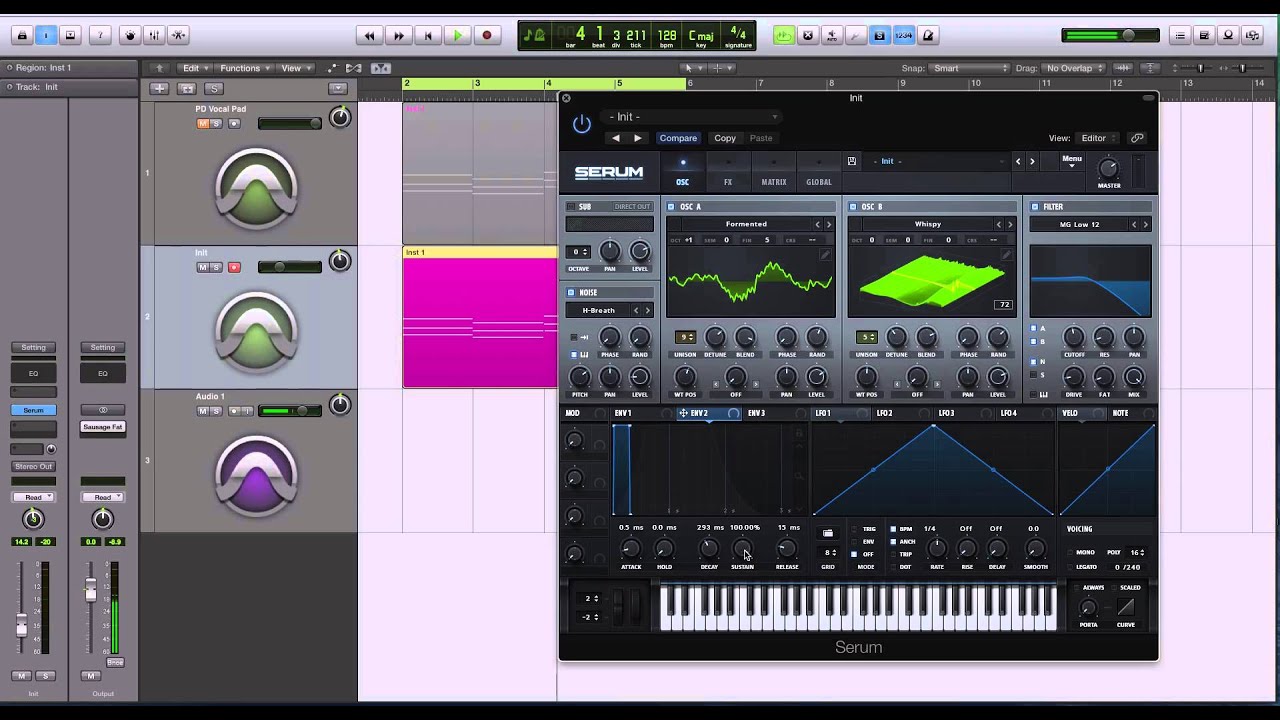Enable MONO voicing checkbox

(x=1070, y=552)
